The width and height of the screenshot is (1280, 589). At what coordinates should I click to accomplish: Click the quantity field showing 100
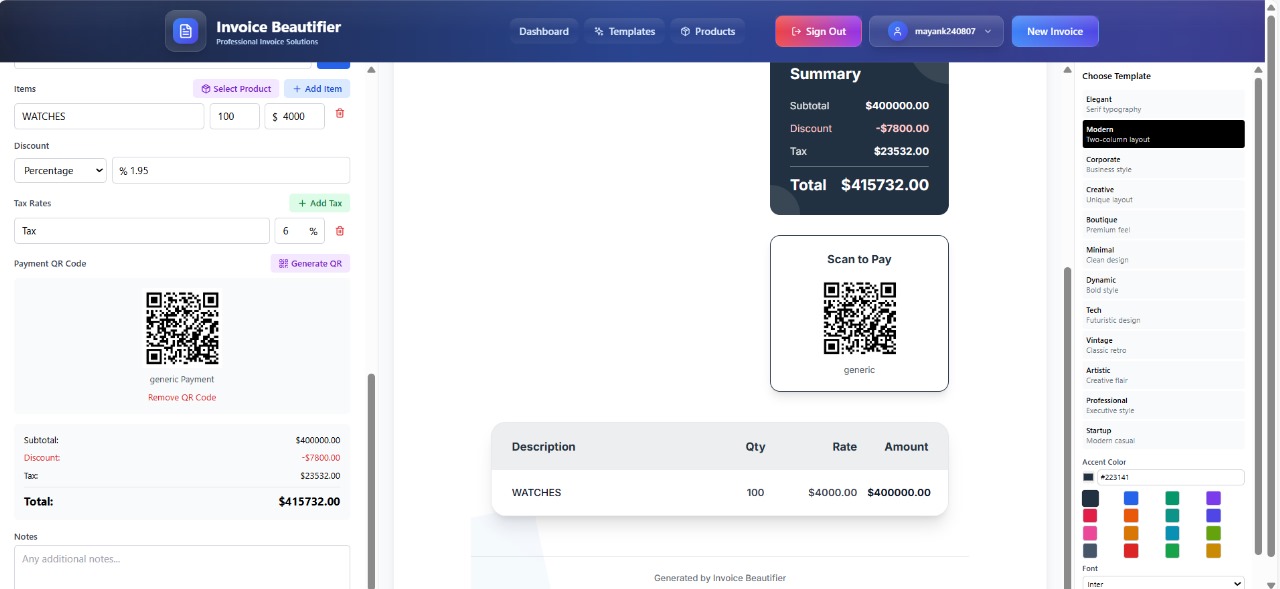(x=235, y=116)
